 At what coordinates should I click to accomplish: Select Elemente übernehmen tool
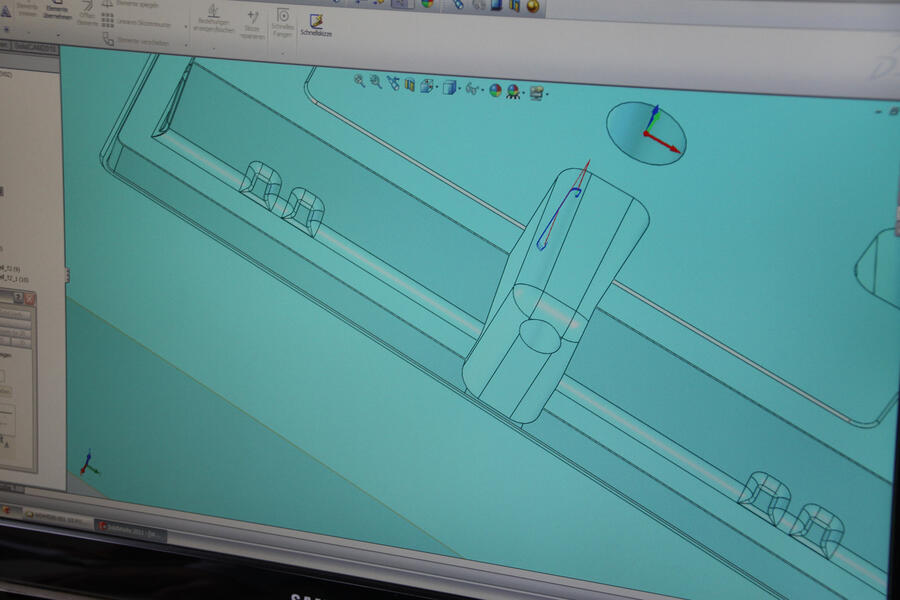[57, 10]
